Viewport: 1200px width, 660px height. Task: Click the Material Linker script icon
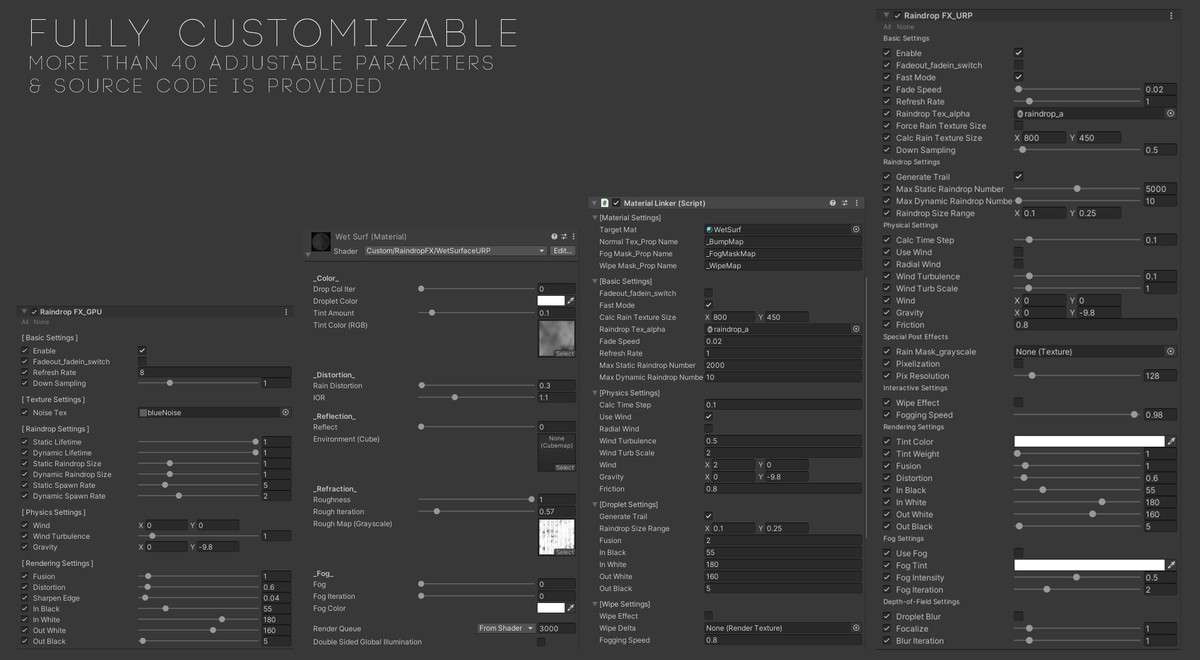coord(606,203)
